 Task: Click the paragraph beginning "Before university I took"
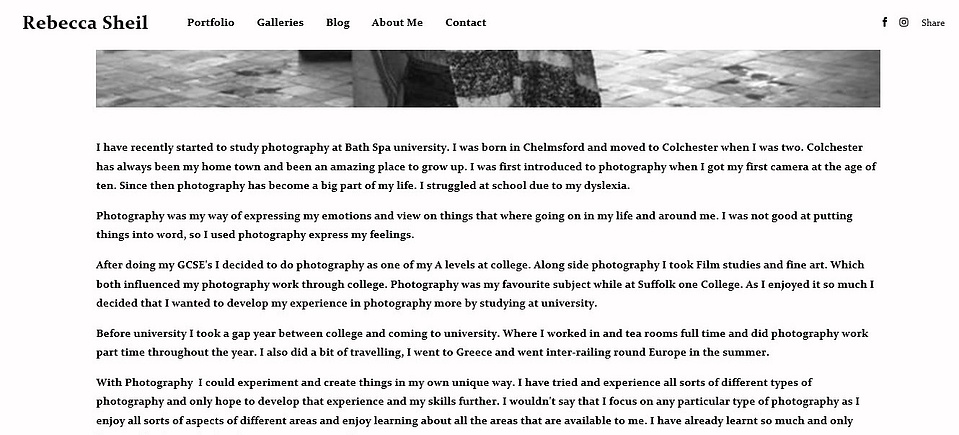pyautogui.click(x=482, y=343)
